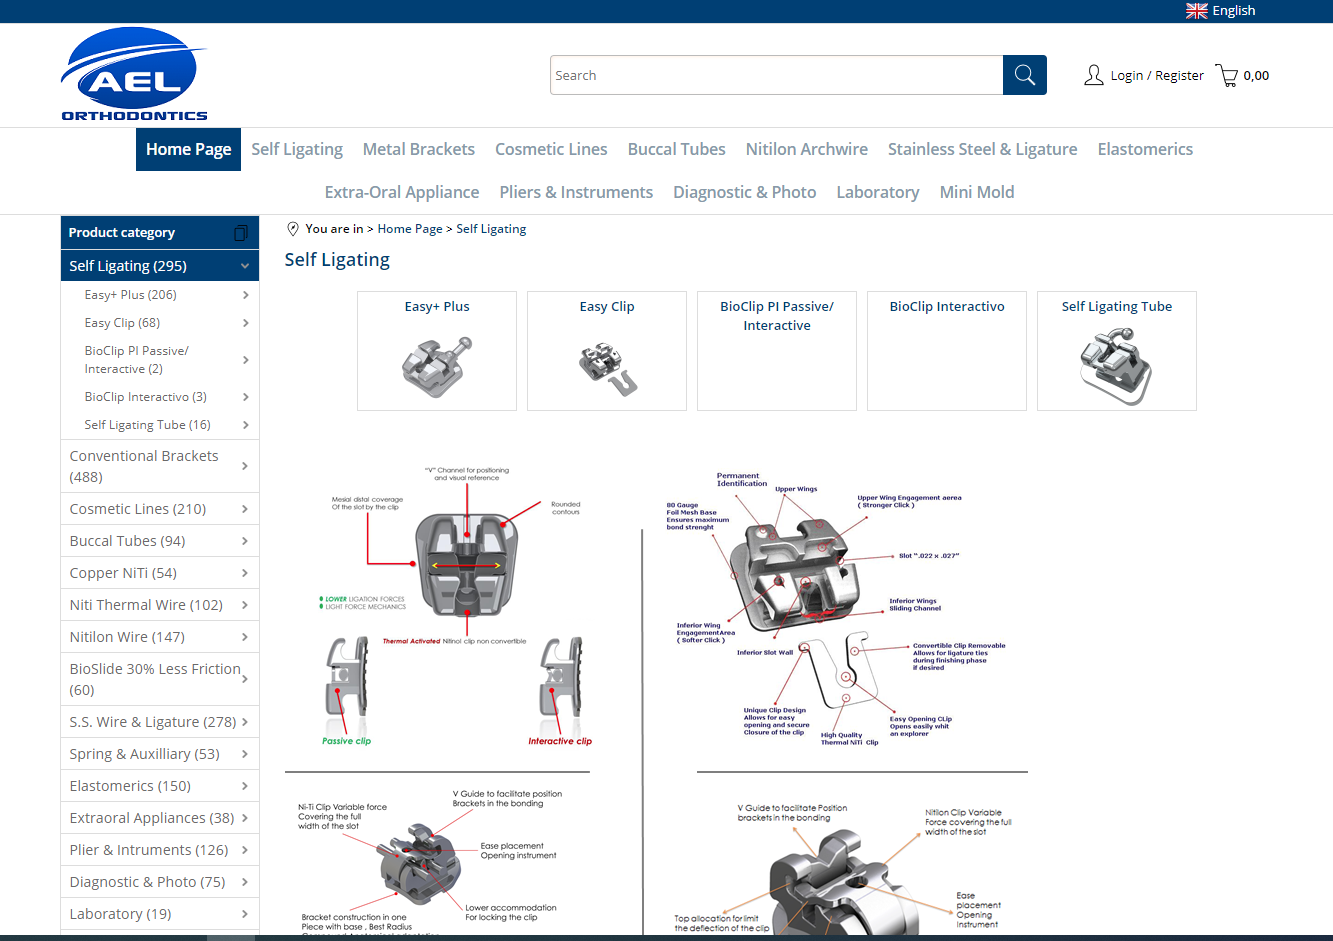Expand the Copper NiTi (54) arrow
The width and height of the screenshot is (1333, 941).
[246, 573]
